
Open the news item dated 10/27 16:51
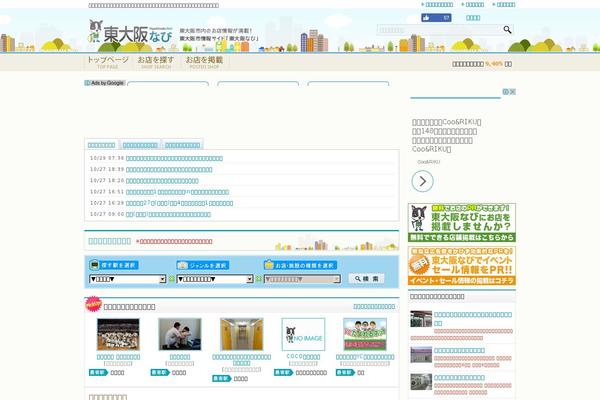177,192
